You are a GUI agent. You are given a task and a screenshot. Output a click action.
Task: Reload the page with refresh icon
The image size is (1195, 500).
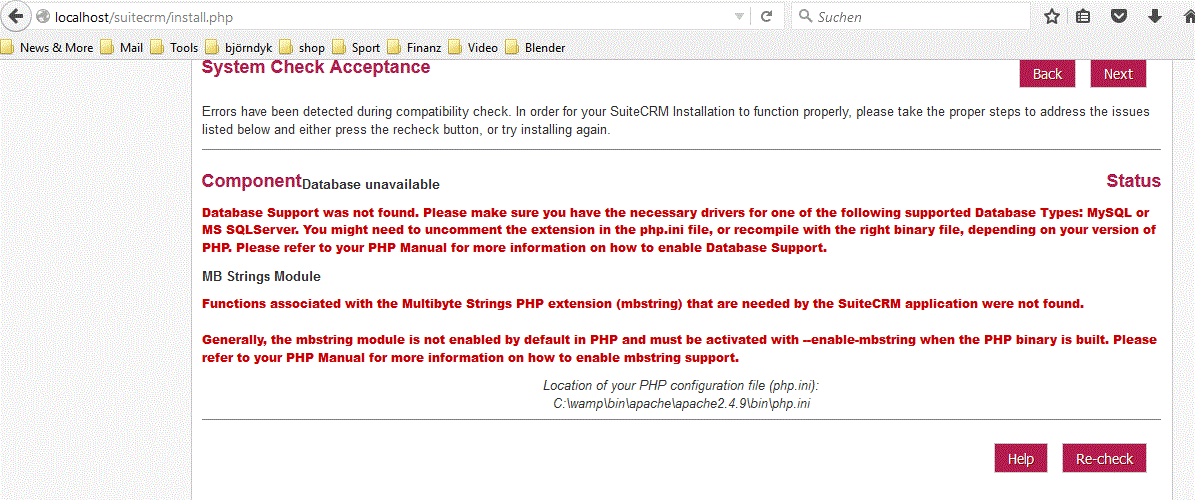(x=767, y=16)
